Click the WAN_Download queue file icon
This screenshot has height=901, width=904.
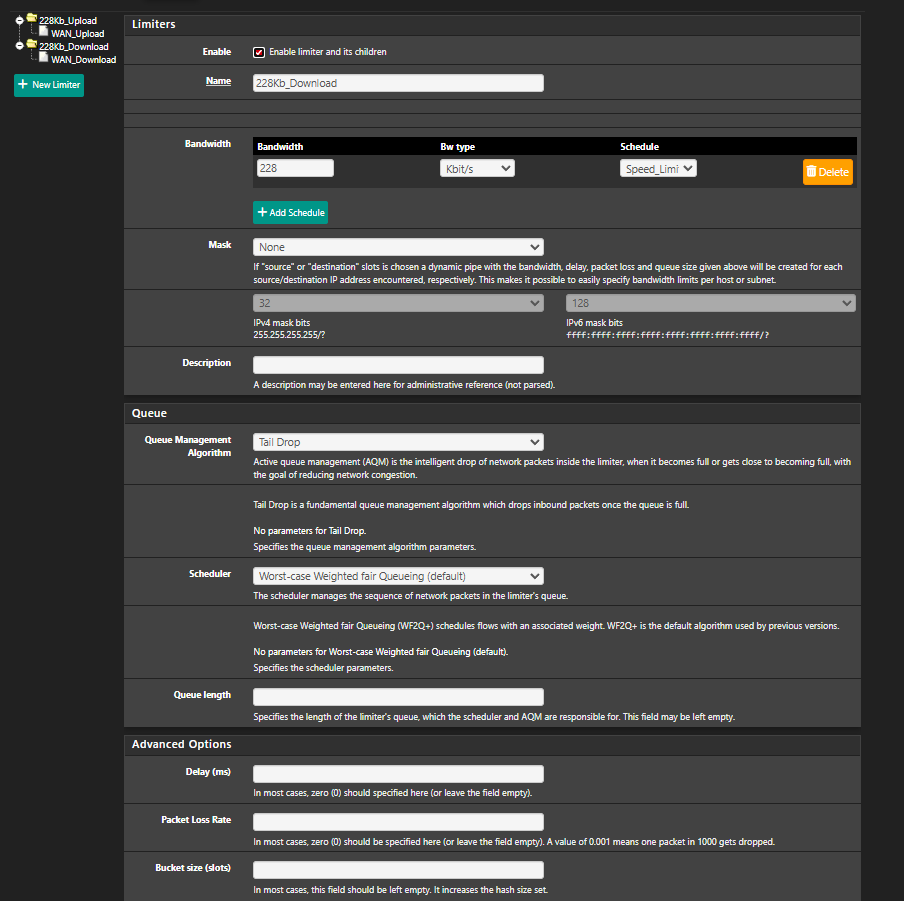click(43, 57)
